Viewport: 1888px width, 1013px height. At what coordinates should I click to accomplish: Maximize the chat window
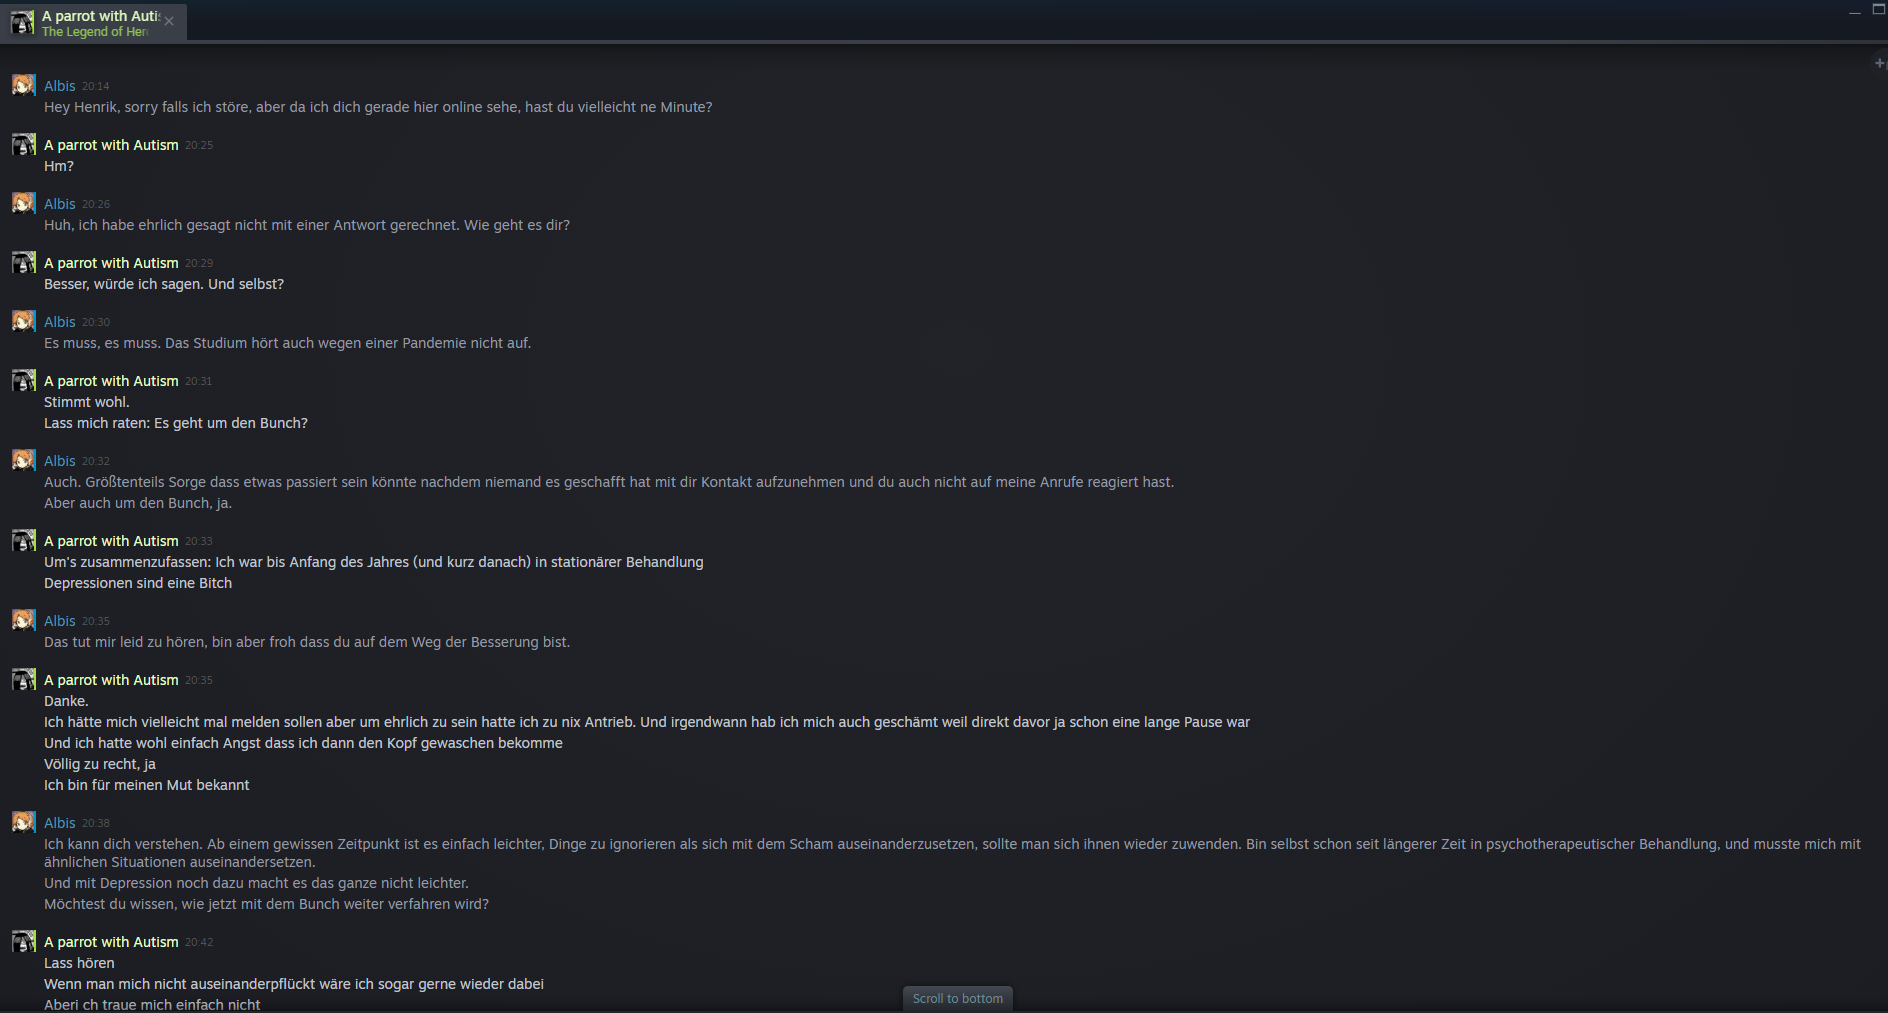point(1878,9)
